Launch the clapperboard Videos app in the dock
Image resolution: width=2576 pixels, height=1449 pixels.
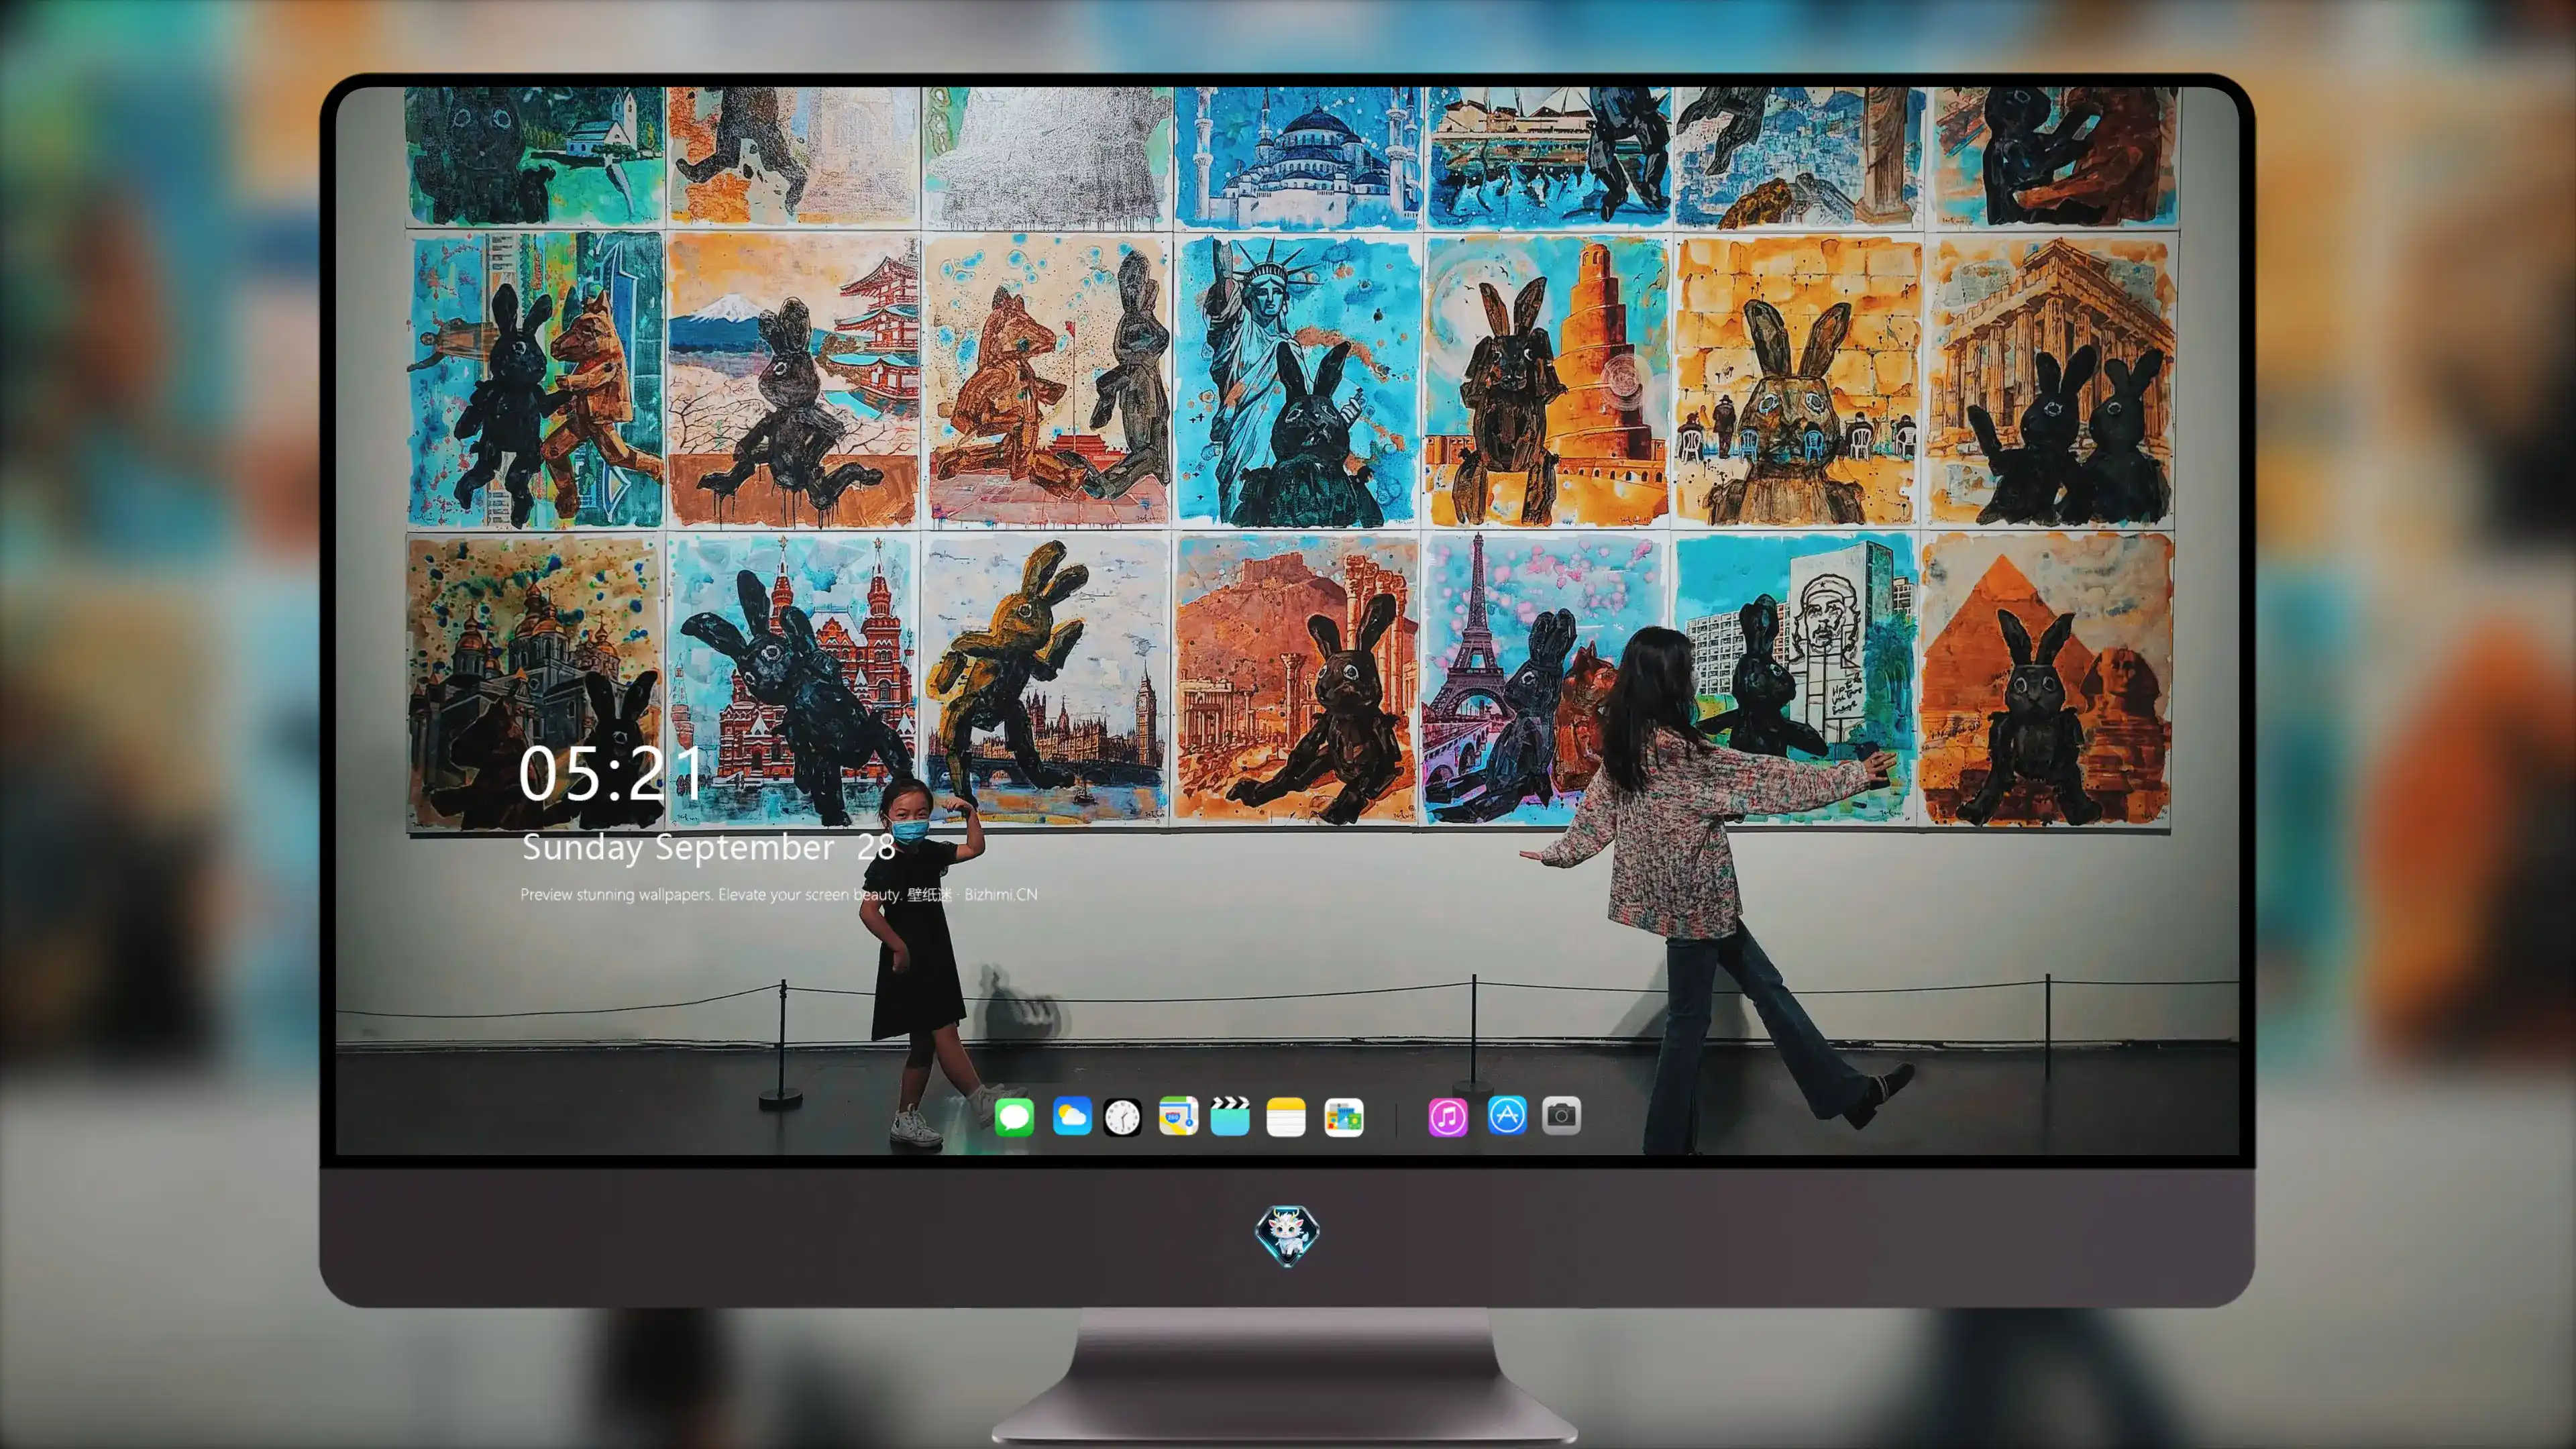1230,1116
